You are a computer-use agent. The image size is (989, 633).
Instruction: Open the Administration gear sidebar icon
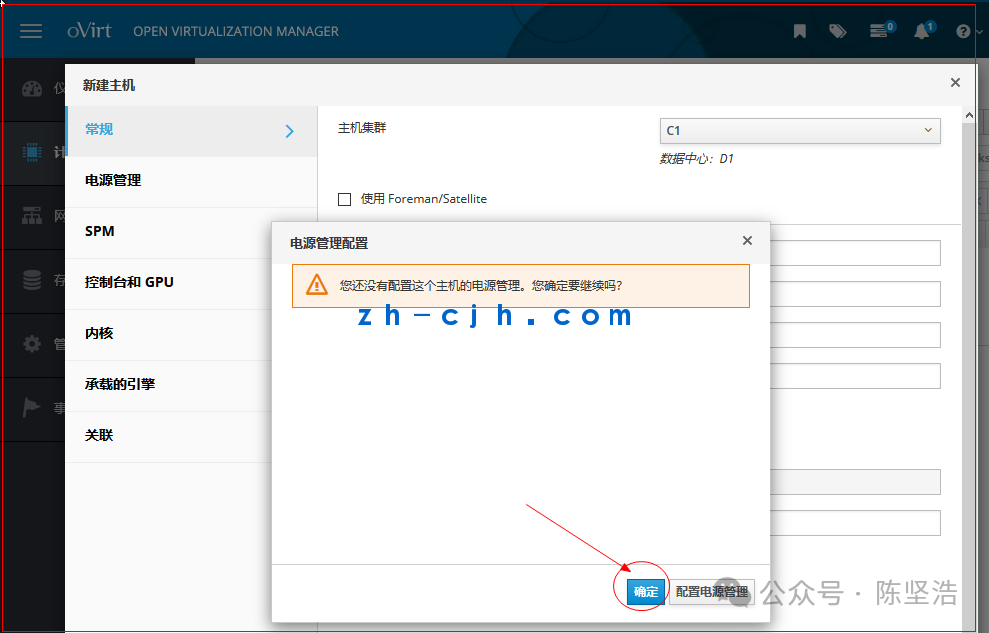32,344
